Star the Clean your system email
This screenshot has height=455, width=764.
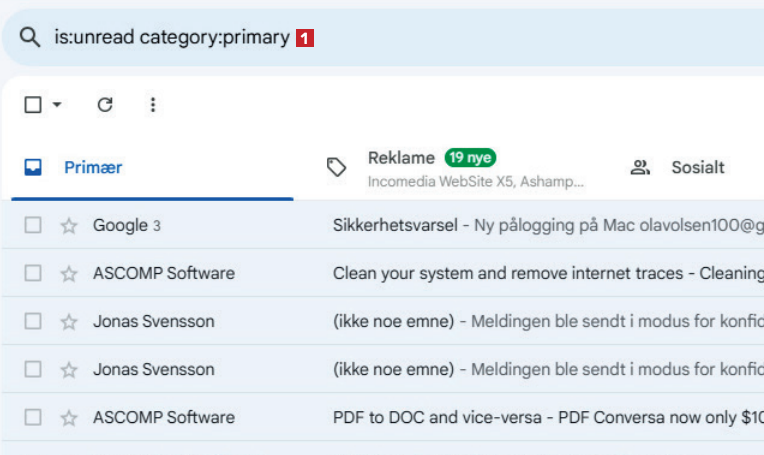click(69, 274)
